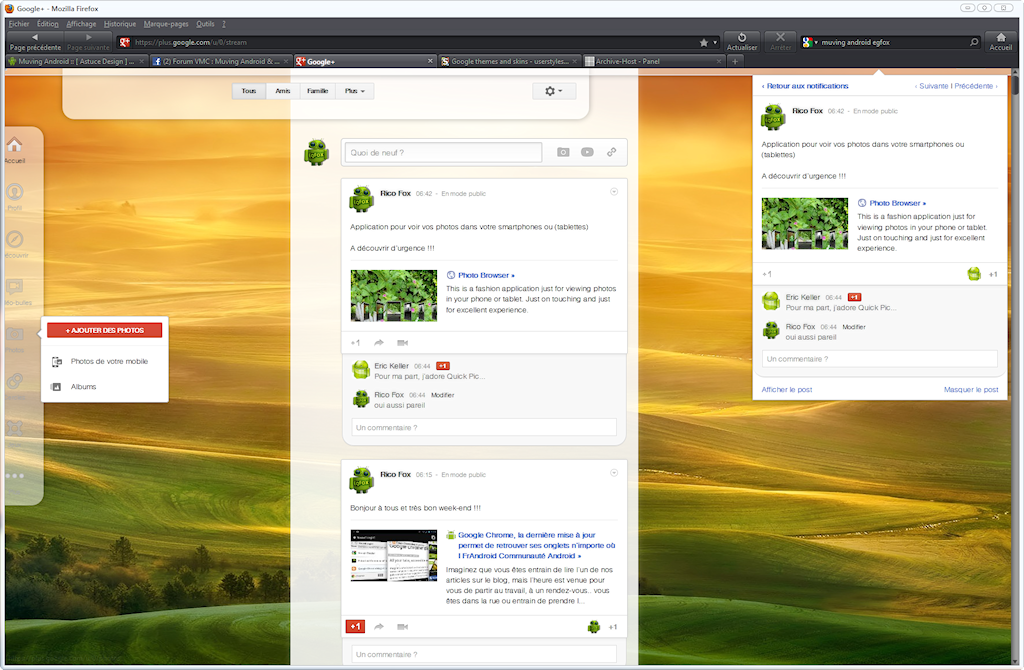Open the Découvrir compass icon in sidebar
Viewport: 1024px width, 670px height.
[x=14, y=239]
